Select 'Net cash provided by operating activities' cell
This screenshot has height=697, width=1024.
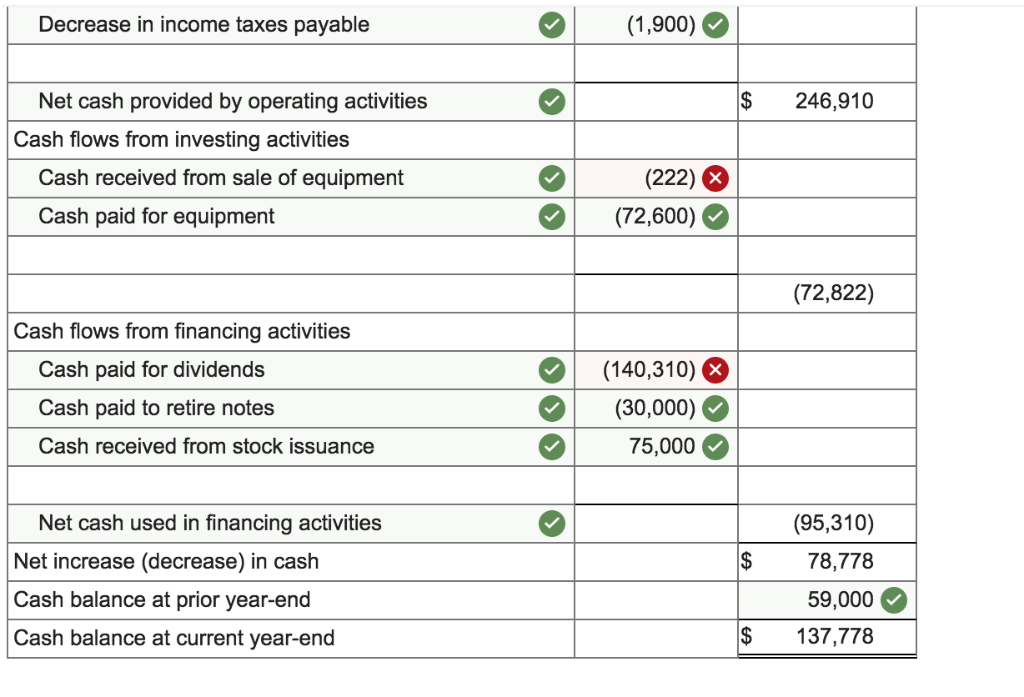(291, 101)
